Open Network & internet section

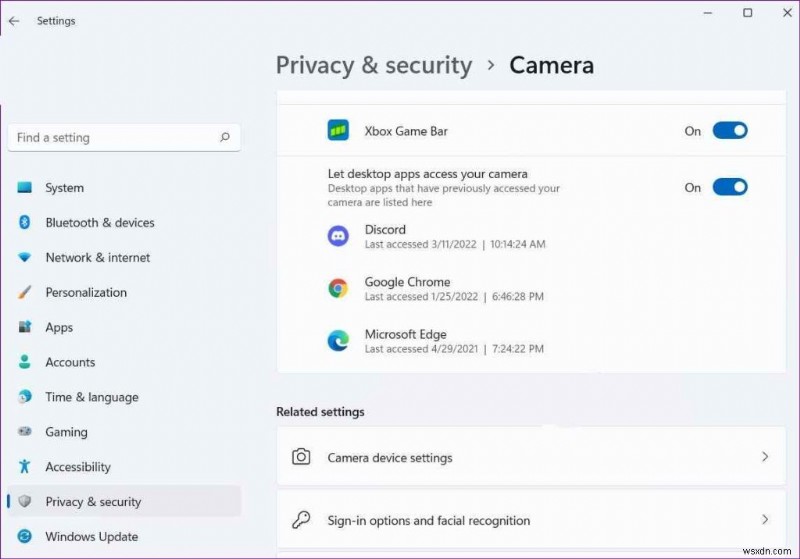point(124,258)
